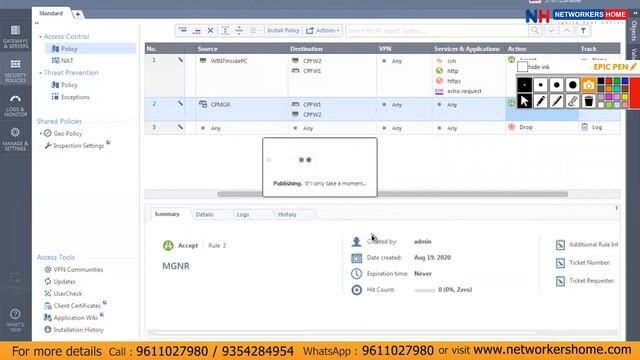Click Additional Rule Info edit icon

coord(560,245)
